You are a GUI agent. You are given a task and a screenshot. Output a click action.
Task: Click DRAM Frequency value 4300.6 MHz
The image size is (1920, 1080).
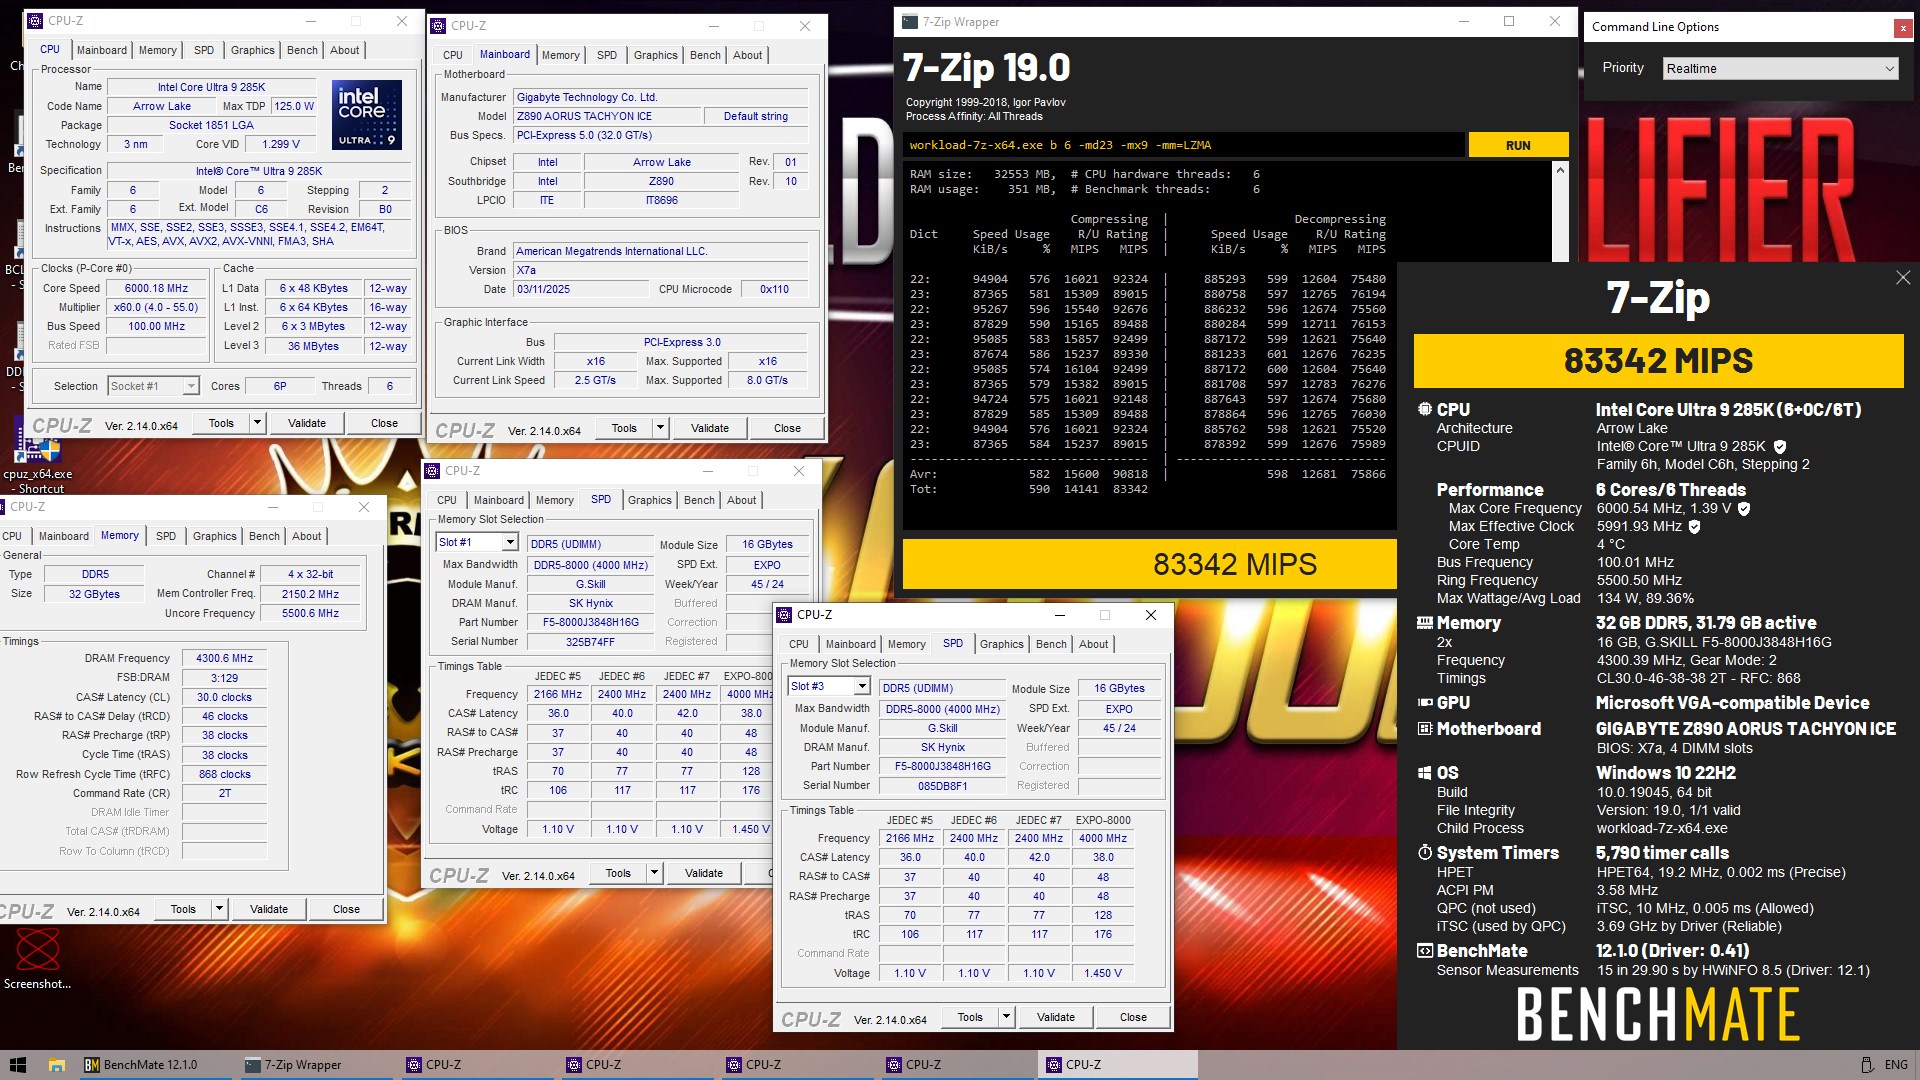pos(224,658)
